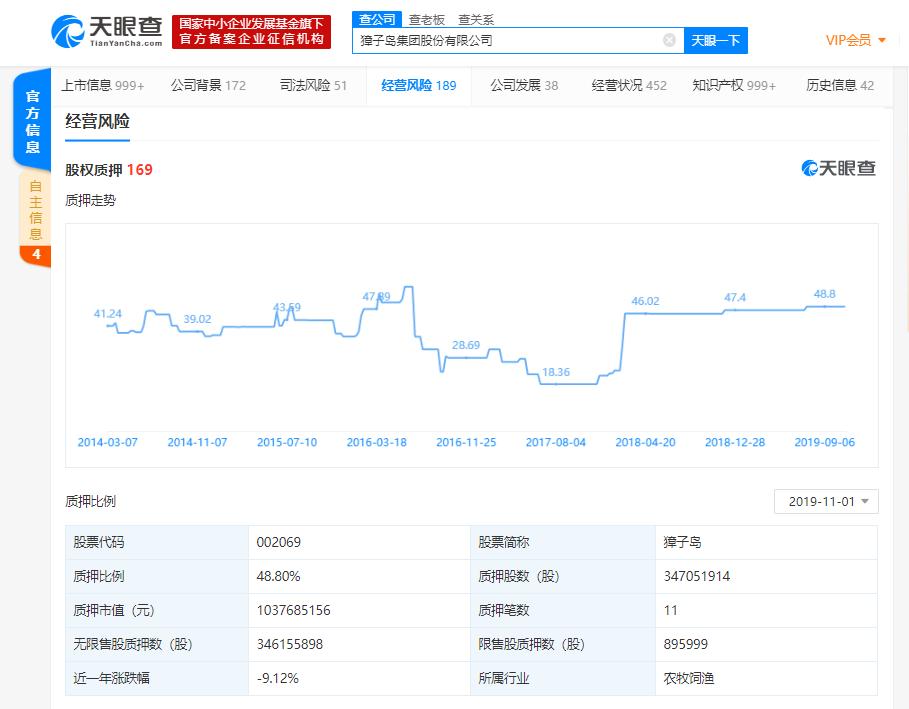Open the 上市信息 tab

click(102, 85)
